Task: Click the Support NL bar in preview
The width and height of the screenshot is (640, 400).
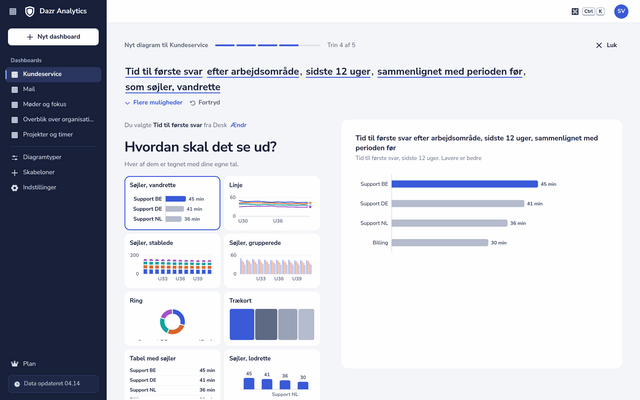Action: tap(449, 223)
